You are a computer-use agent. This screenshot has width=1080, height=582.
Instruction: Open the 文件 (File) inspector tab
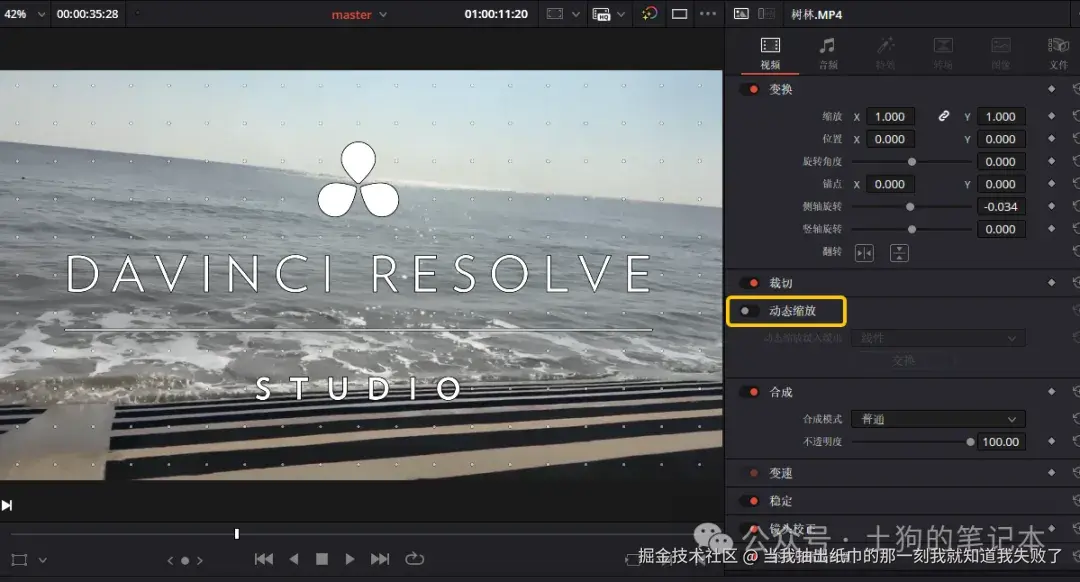(x=1058, y=53)
